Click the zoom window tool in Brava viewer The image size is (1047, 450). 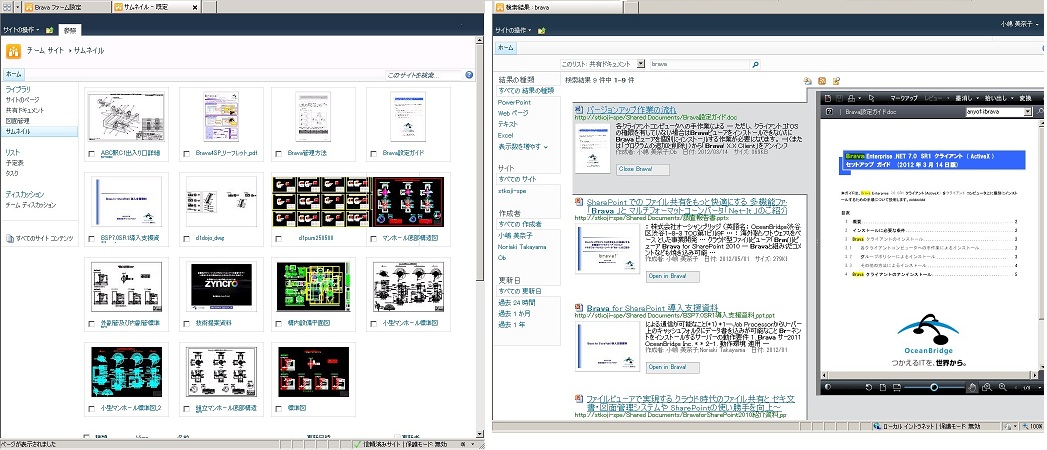tap(986, 387)
